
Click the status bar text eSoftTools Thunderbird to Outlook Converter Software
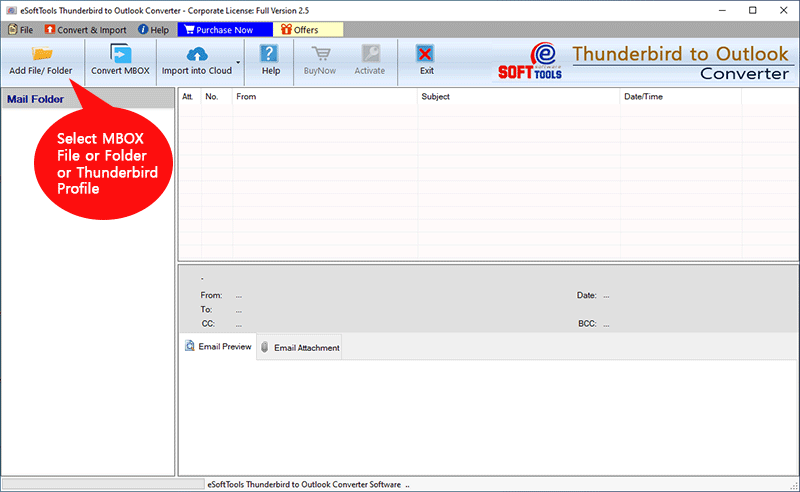coord(304,484)
